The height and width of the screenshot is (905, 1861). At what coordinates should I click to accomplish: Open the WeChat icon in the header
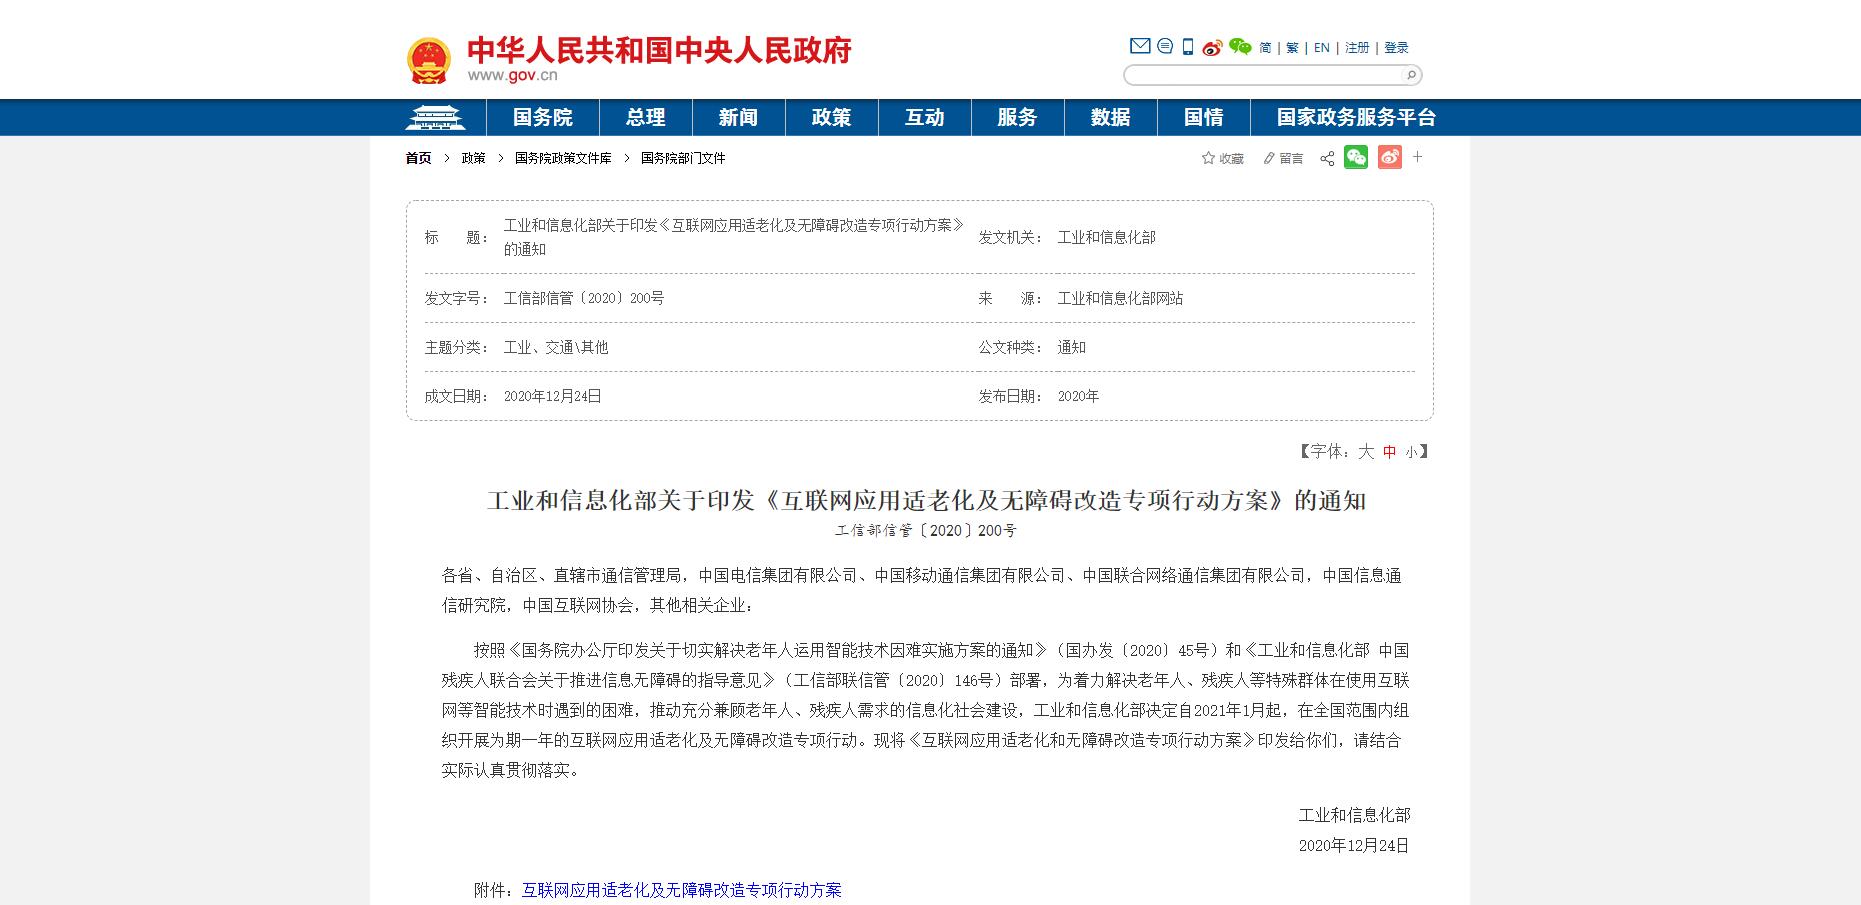point(1240,46)
